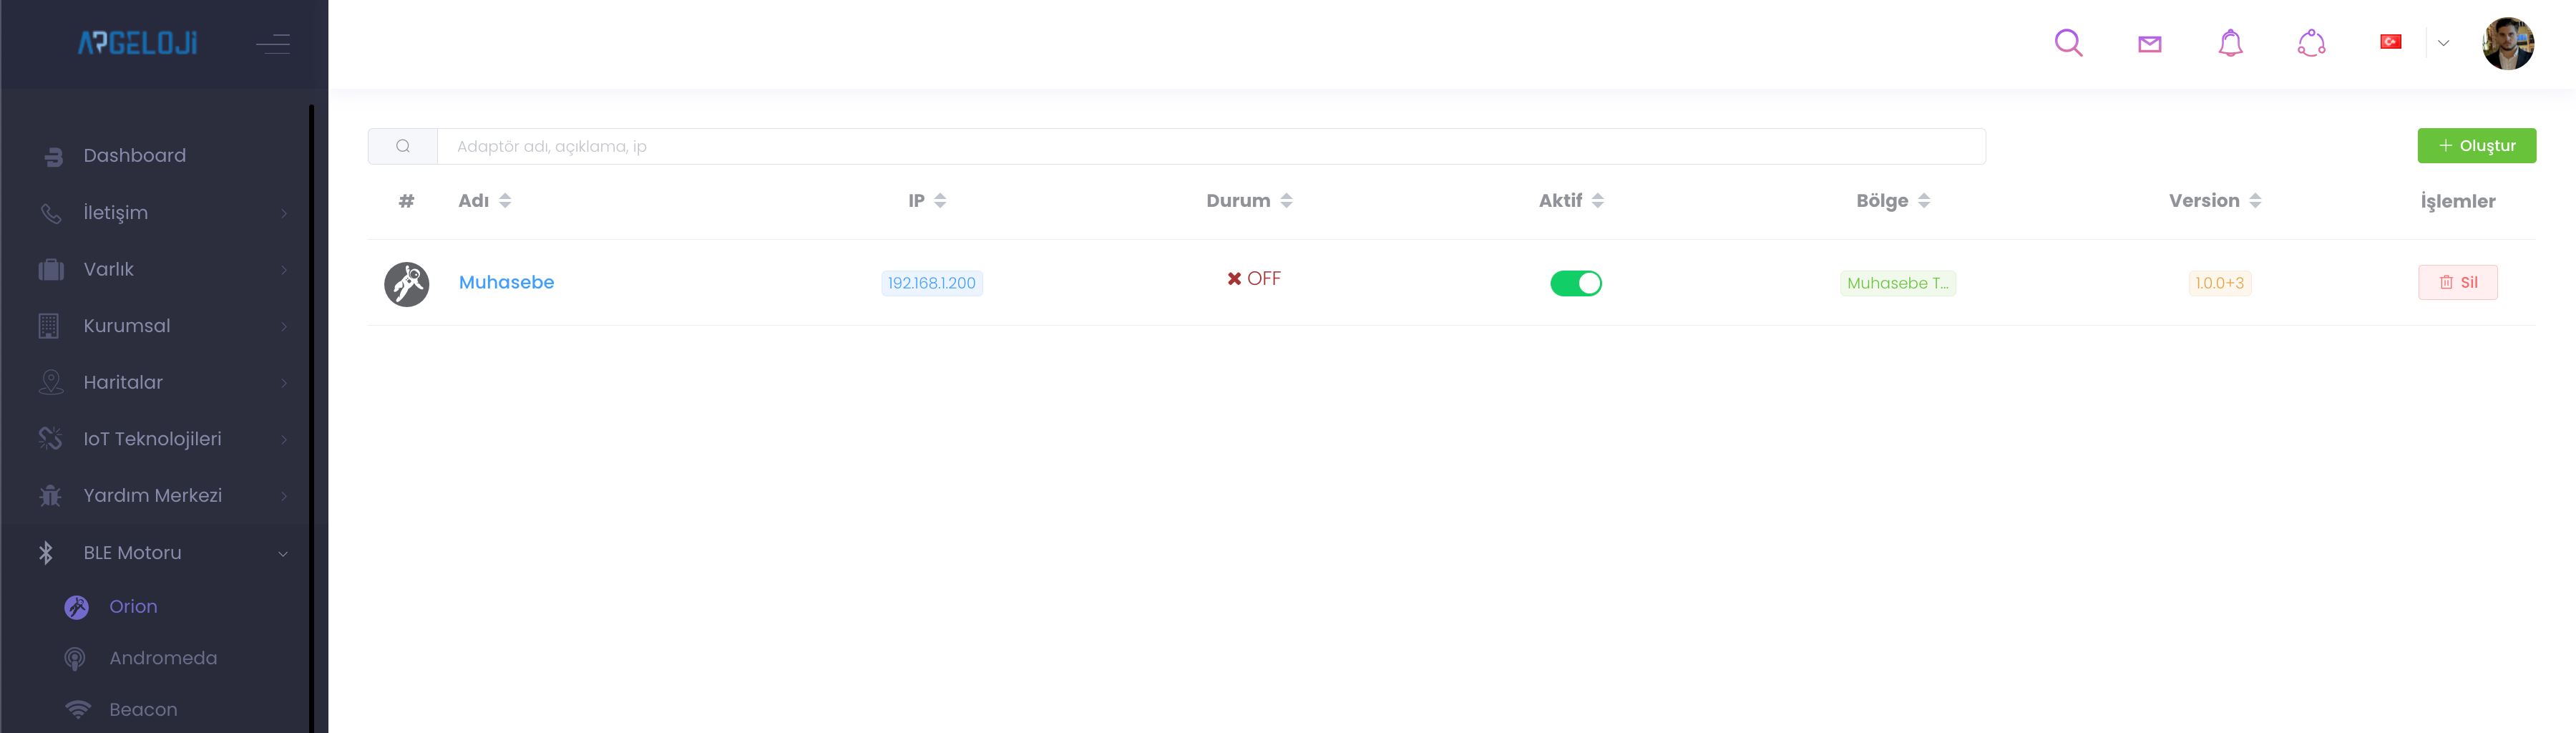
Task: Click the Muhasebe adapter round icon
Action: 406,284
